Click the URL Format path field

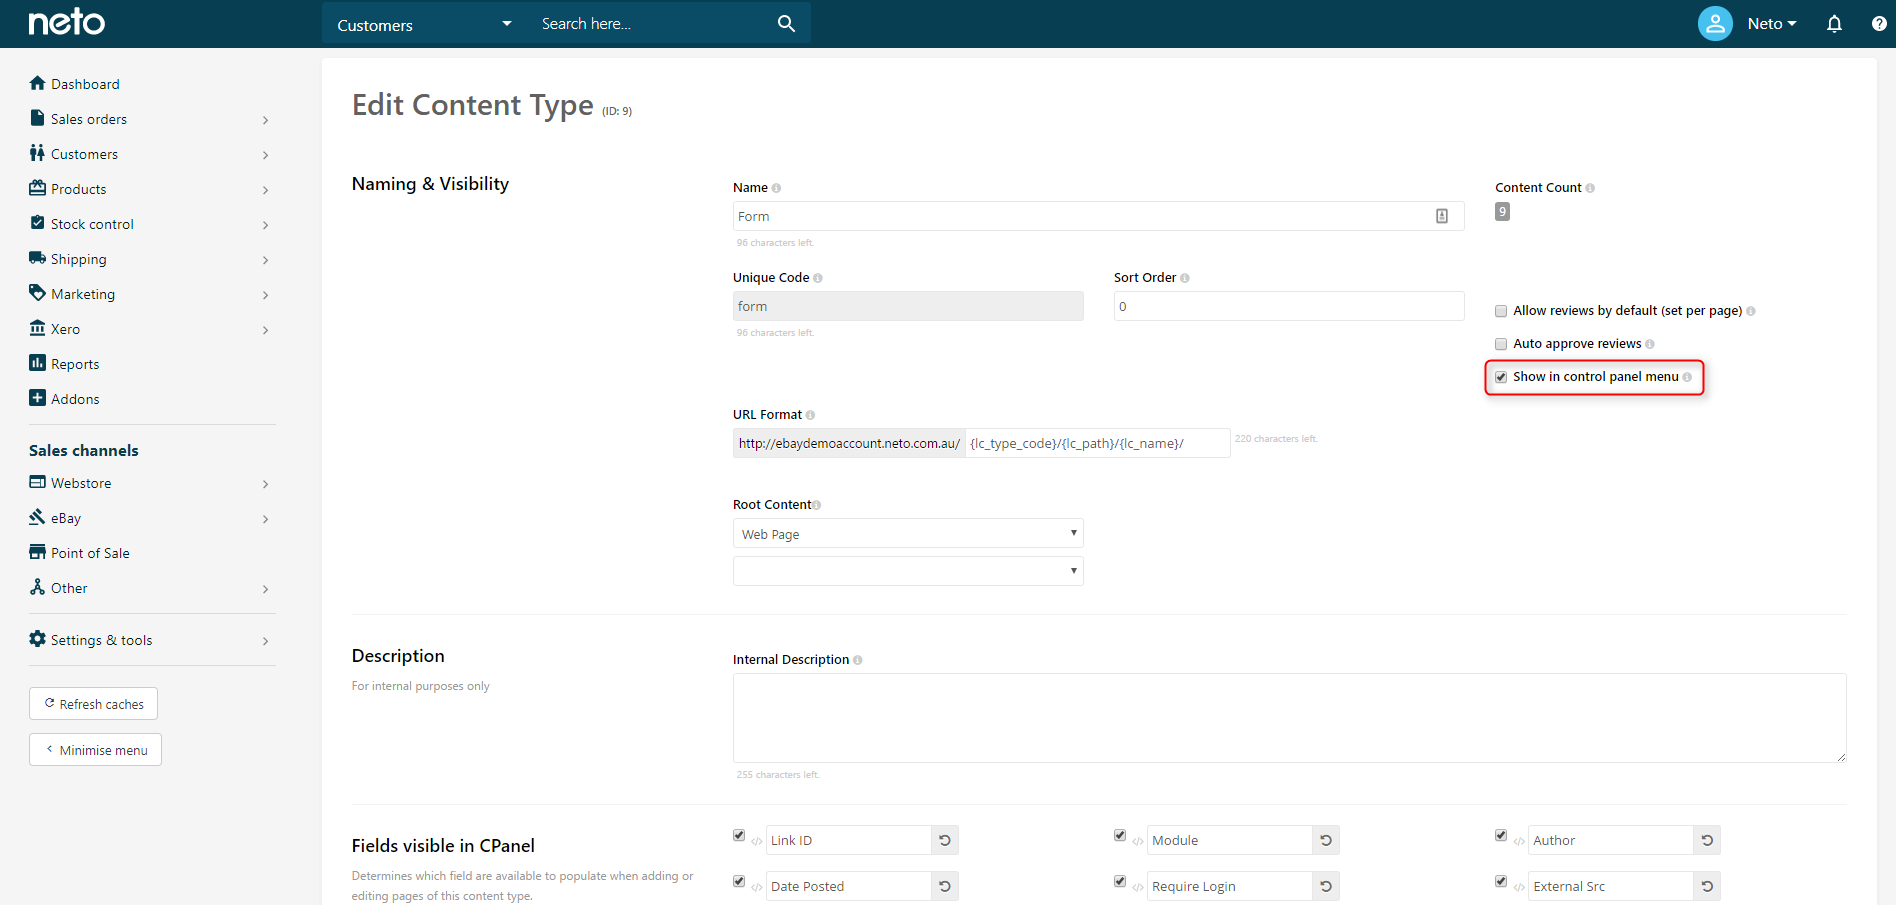tap(1097, 443)
